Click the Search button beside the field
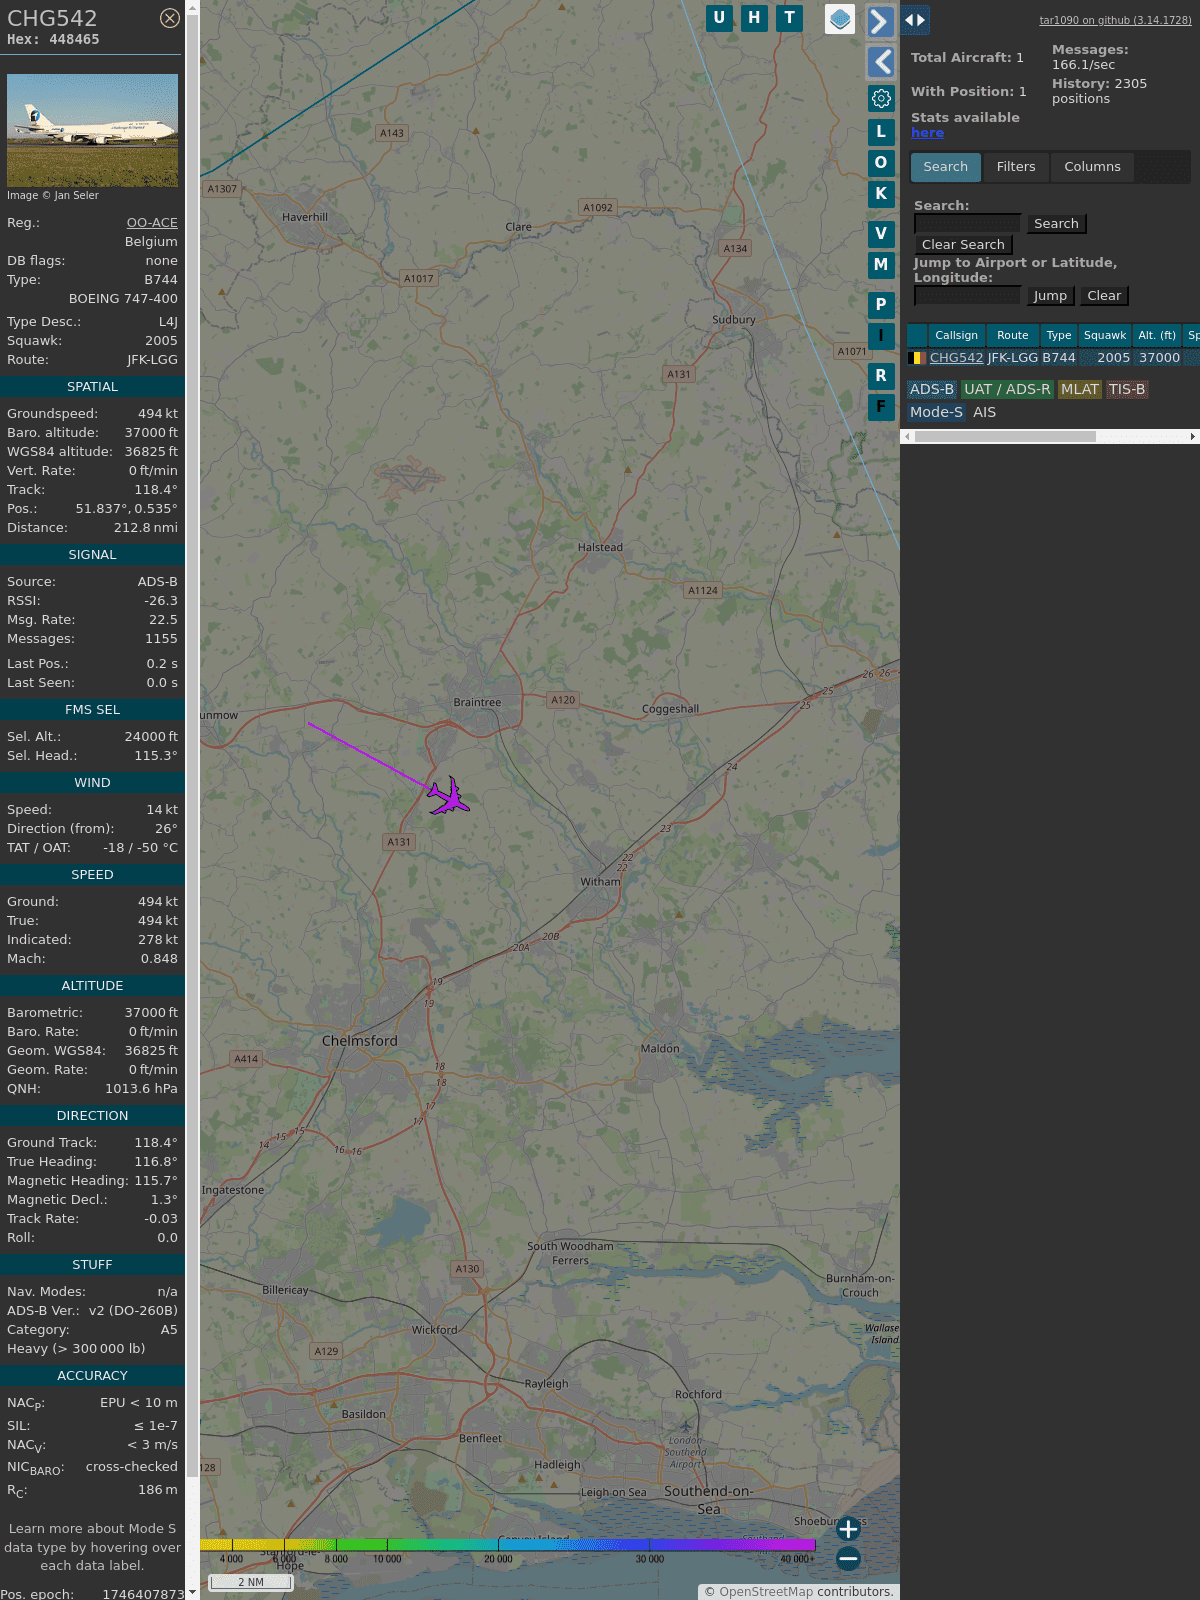The width and height of the screenshot is (1200, 1600). click(1056, 224)
